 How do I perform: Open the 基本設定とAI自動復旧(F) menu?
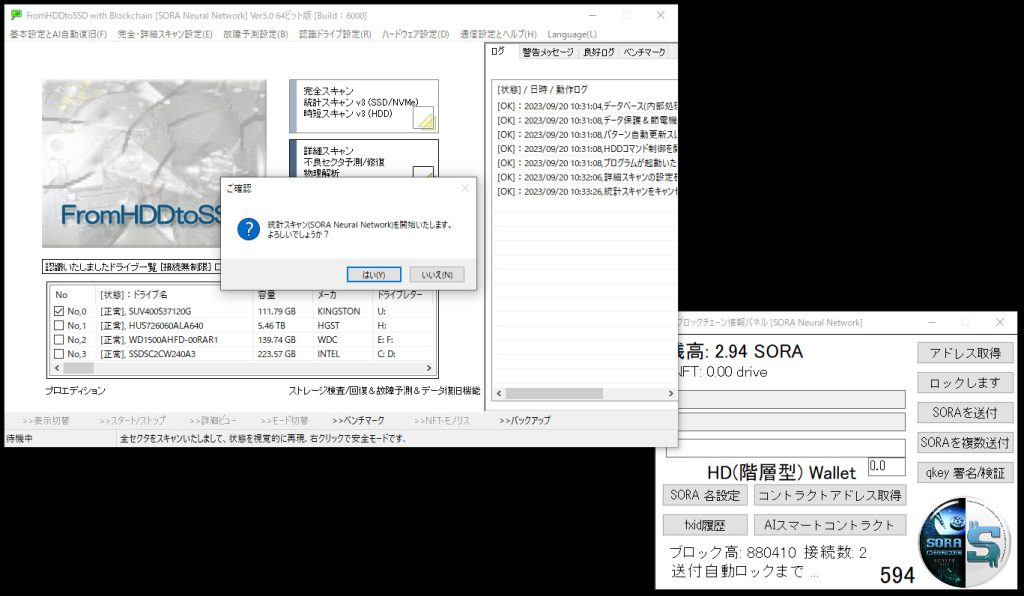coord(58,34)
